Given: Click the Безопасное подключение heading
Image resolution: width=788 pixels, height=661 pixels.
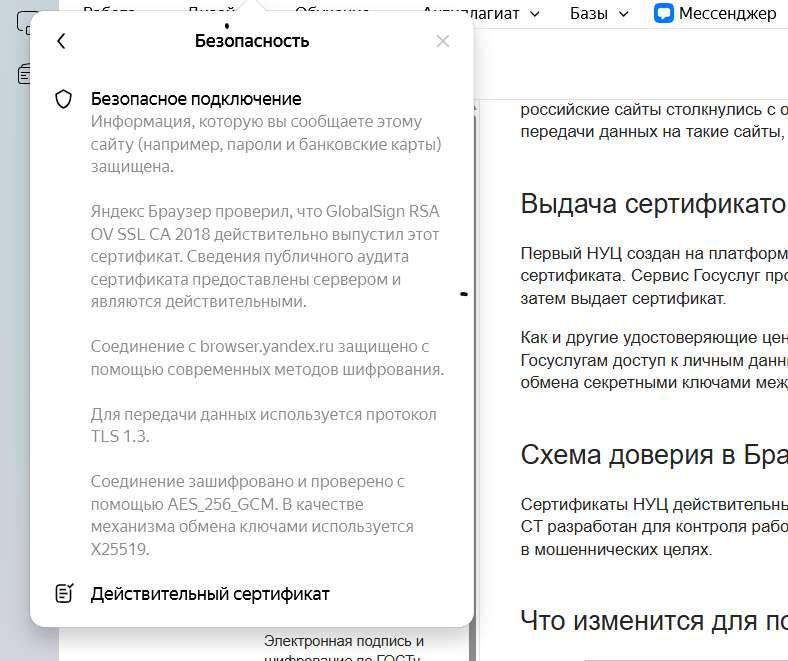Looking at the screenshot, I should click(196, 99).
